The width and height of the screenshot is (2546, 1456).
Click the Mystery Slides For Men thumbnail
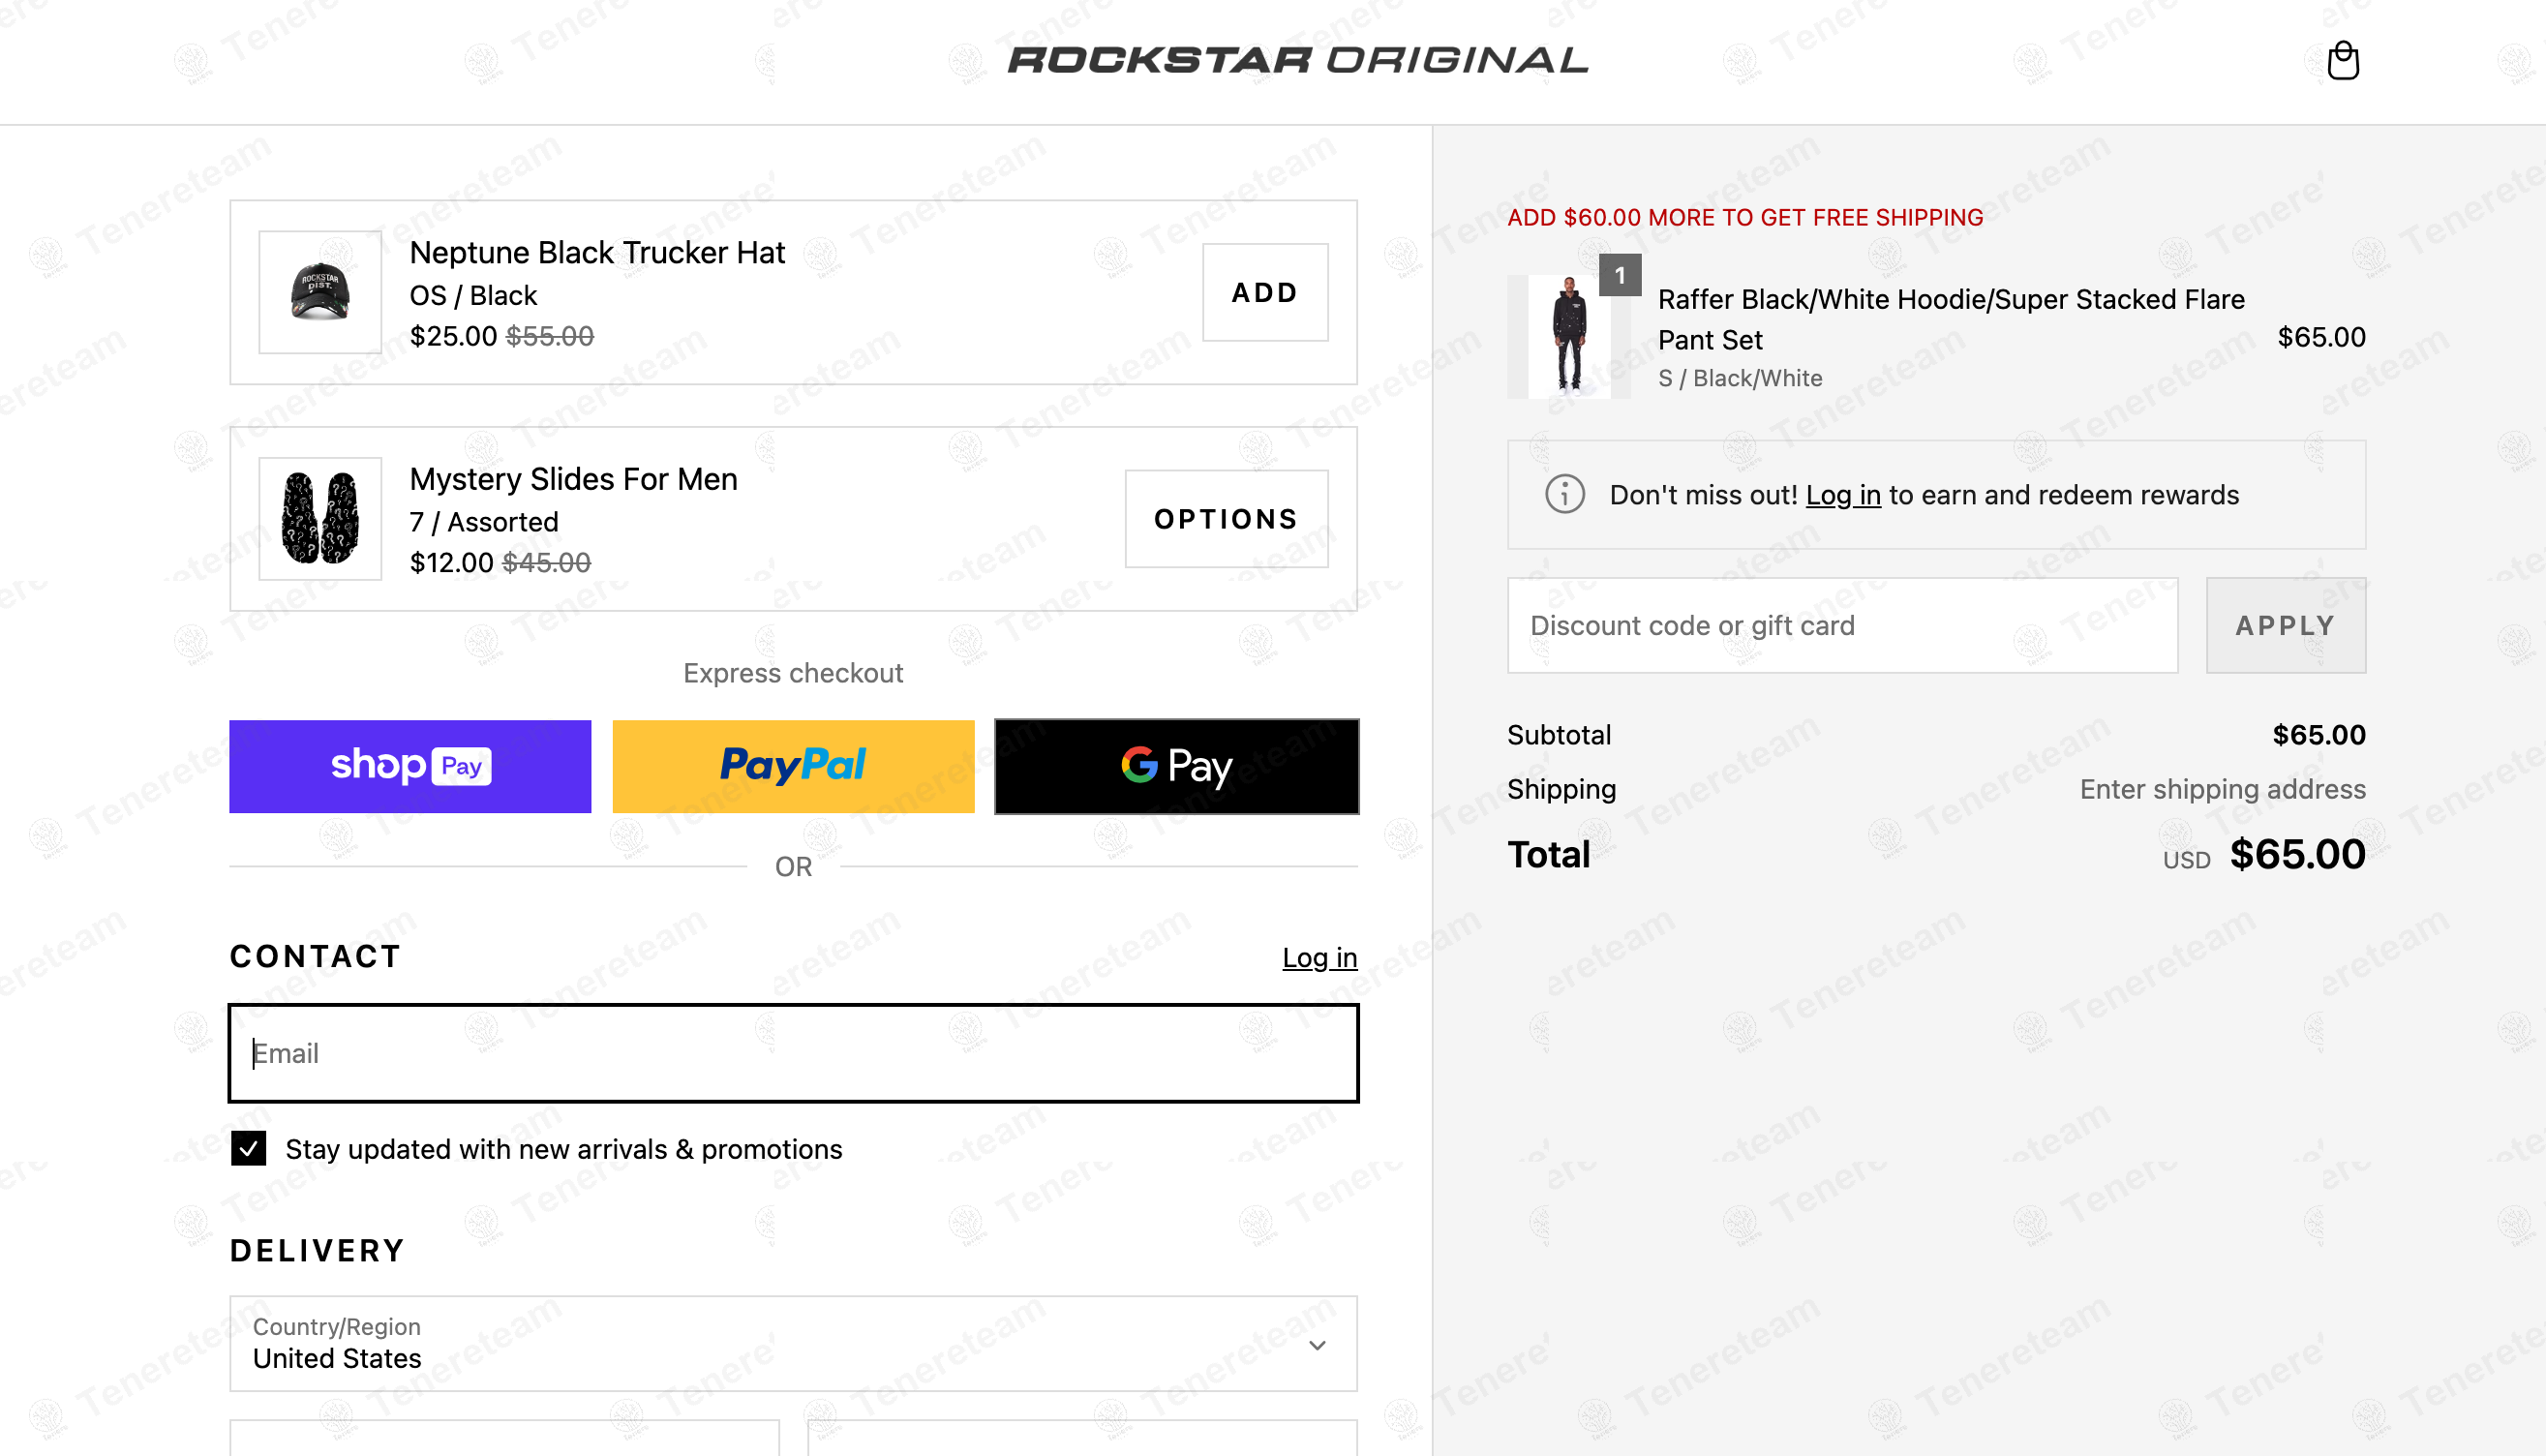(320, 519)
